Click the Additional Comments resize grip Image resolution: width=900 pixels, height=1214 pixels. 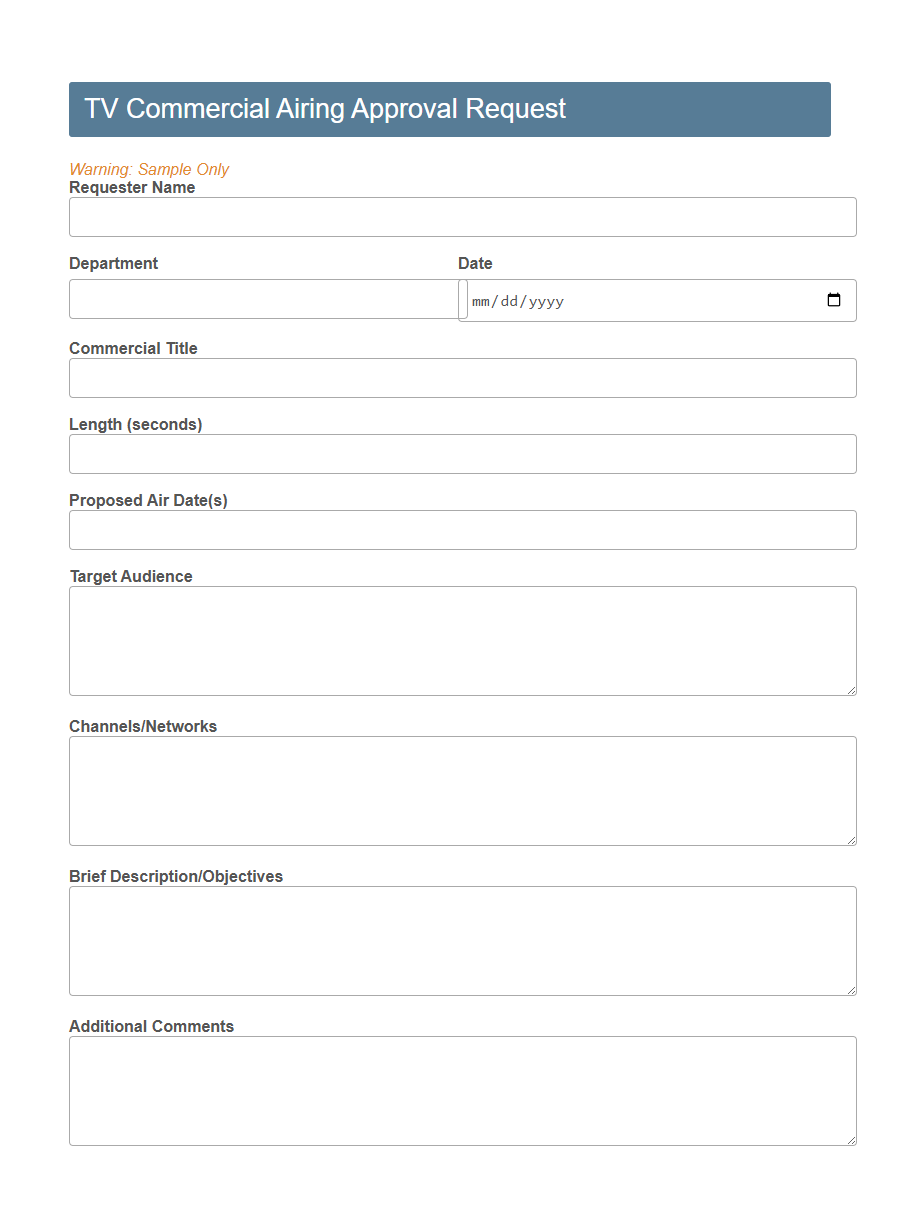click(x=852, y=1140)
